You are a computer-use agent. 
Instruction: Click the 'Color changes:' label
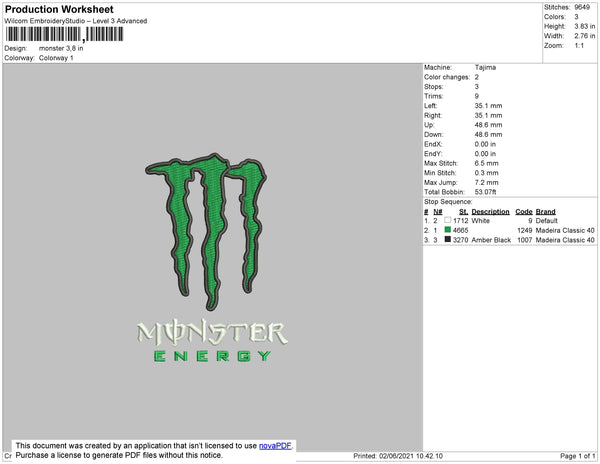(447, 77)
